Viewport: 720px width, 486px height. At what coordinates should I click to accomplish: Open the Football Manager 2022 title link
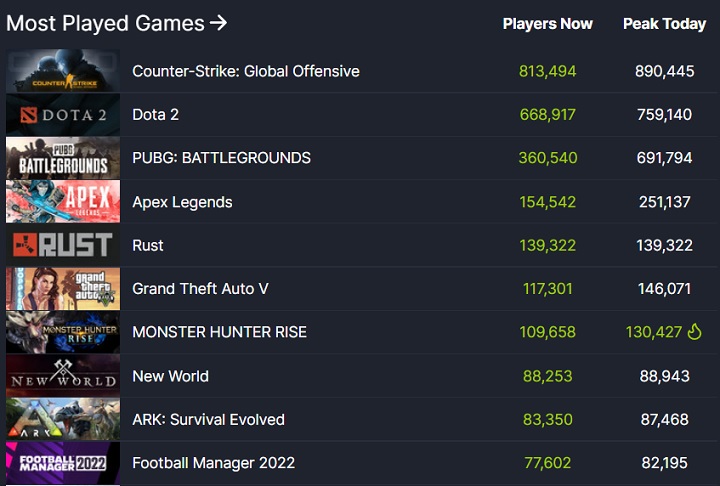[213, 463]
